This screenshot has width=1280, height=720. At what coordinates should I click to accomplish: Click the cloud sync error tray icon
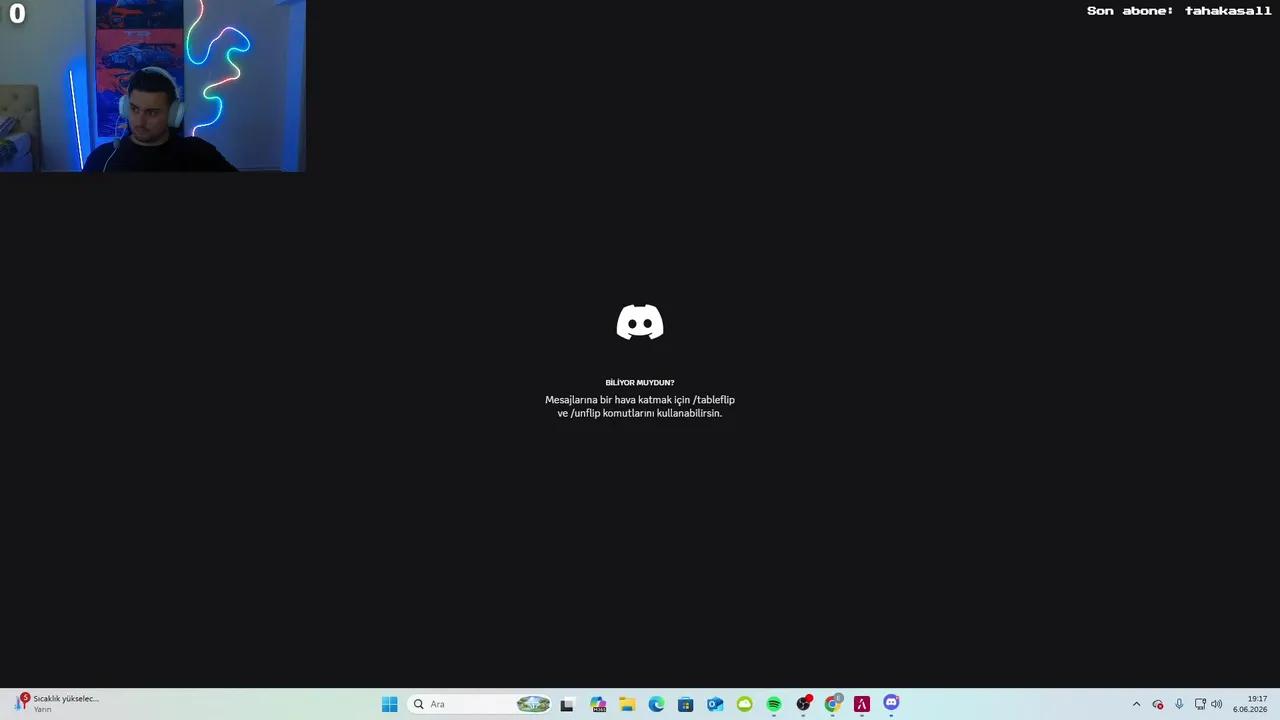[x=1158, y=704]
